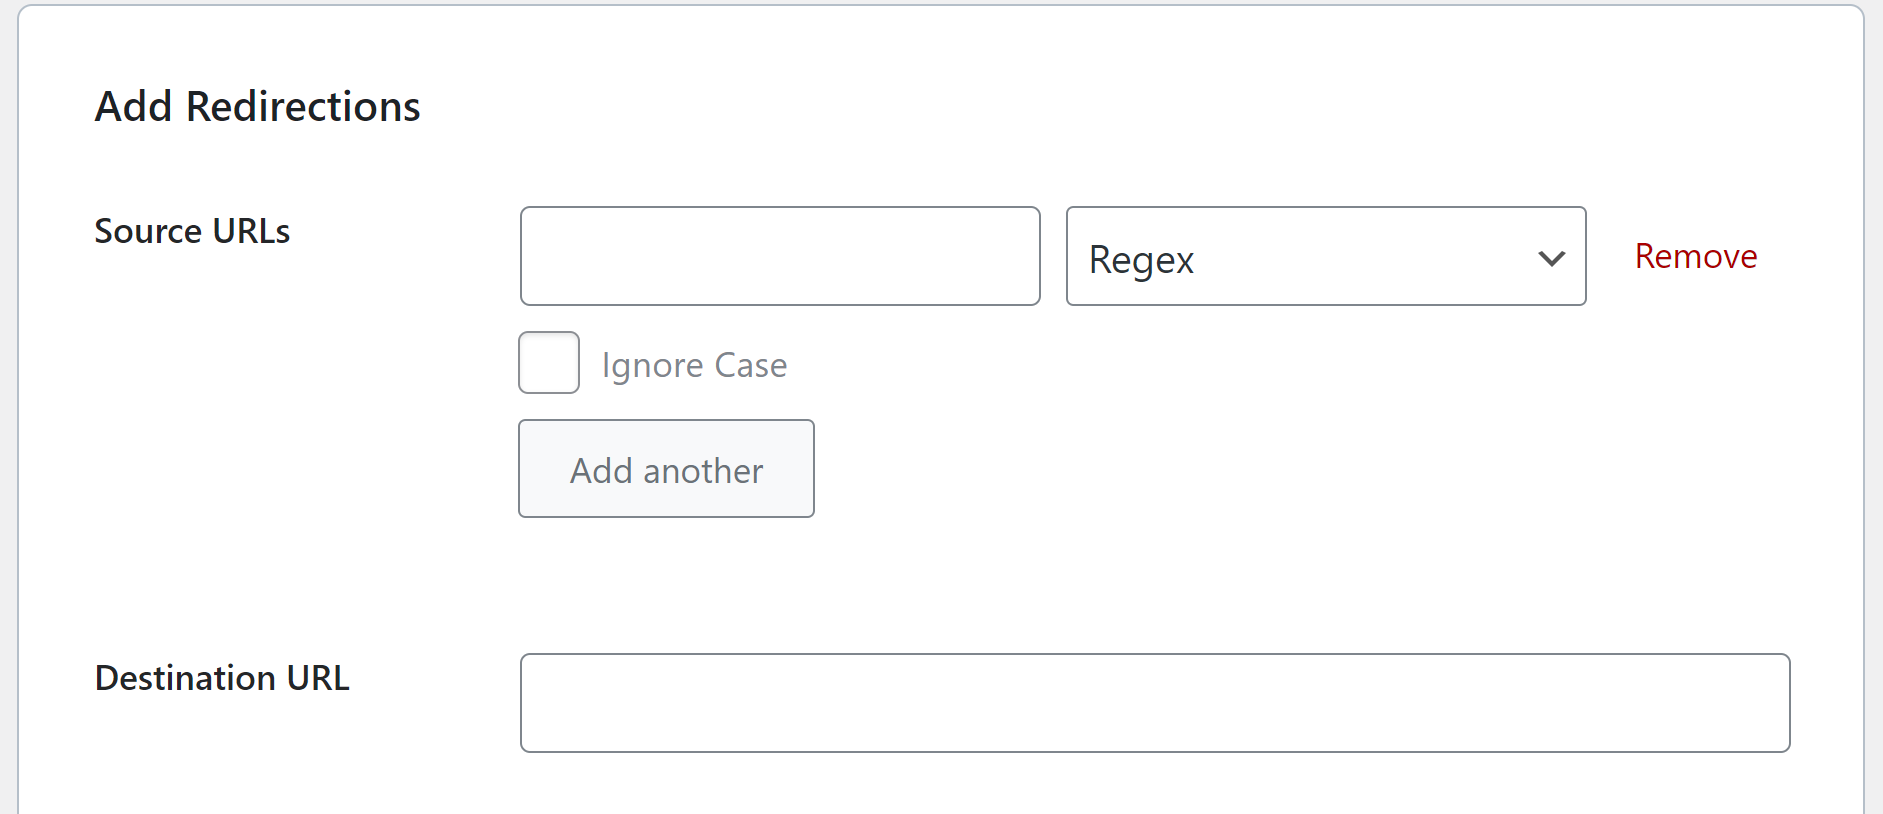Click the red Remove link
Viewport: 1883px width, 814px height.
pos(1695,257)
